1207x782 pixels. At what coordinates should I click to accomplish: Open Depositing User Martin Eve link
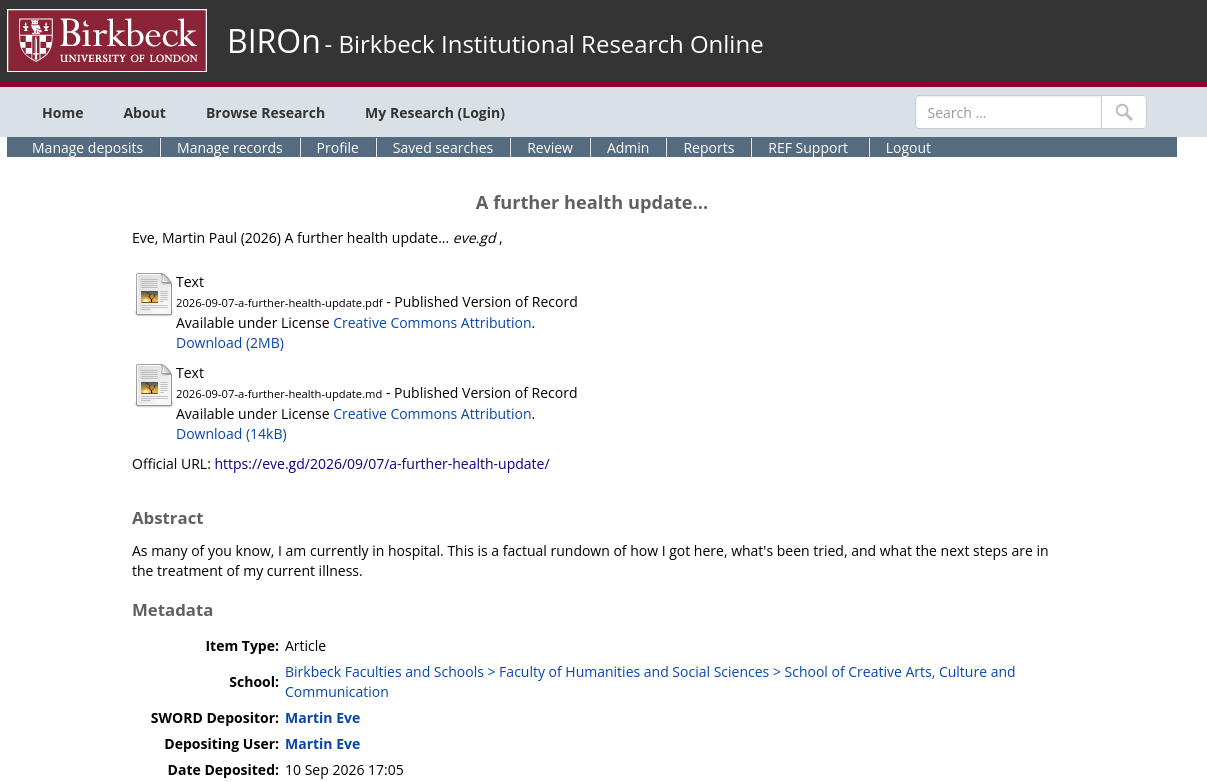[322, 744]
